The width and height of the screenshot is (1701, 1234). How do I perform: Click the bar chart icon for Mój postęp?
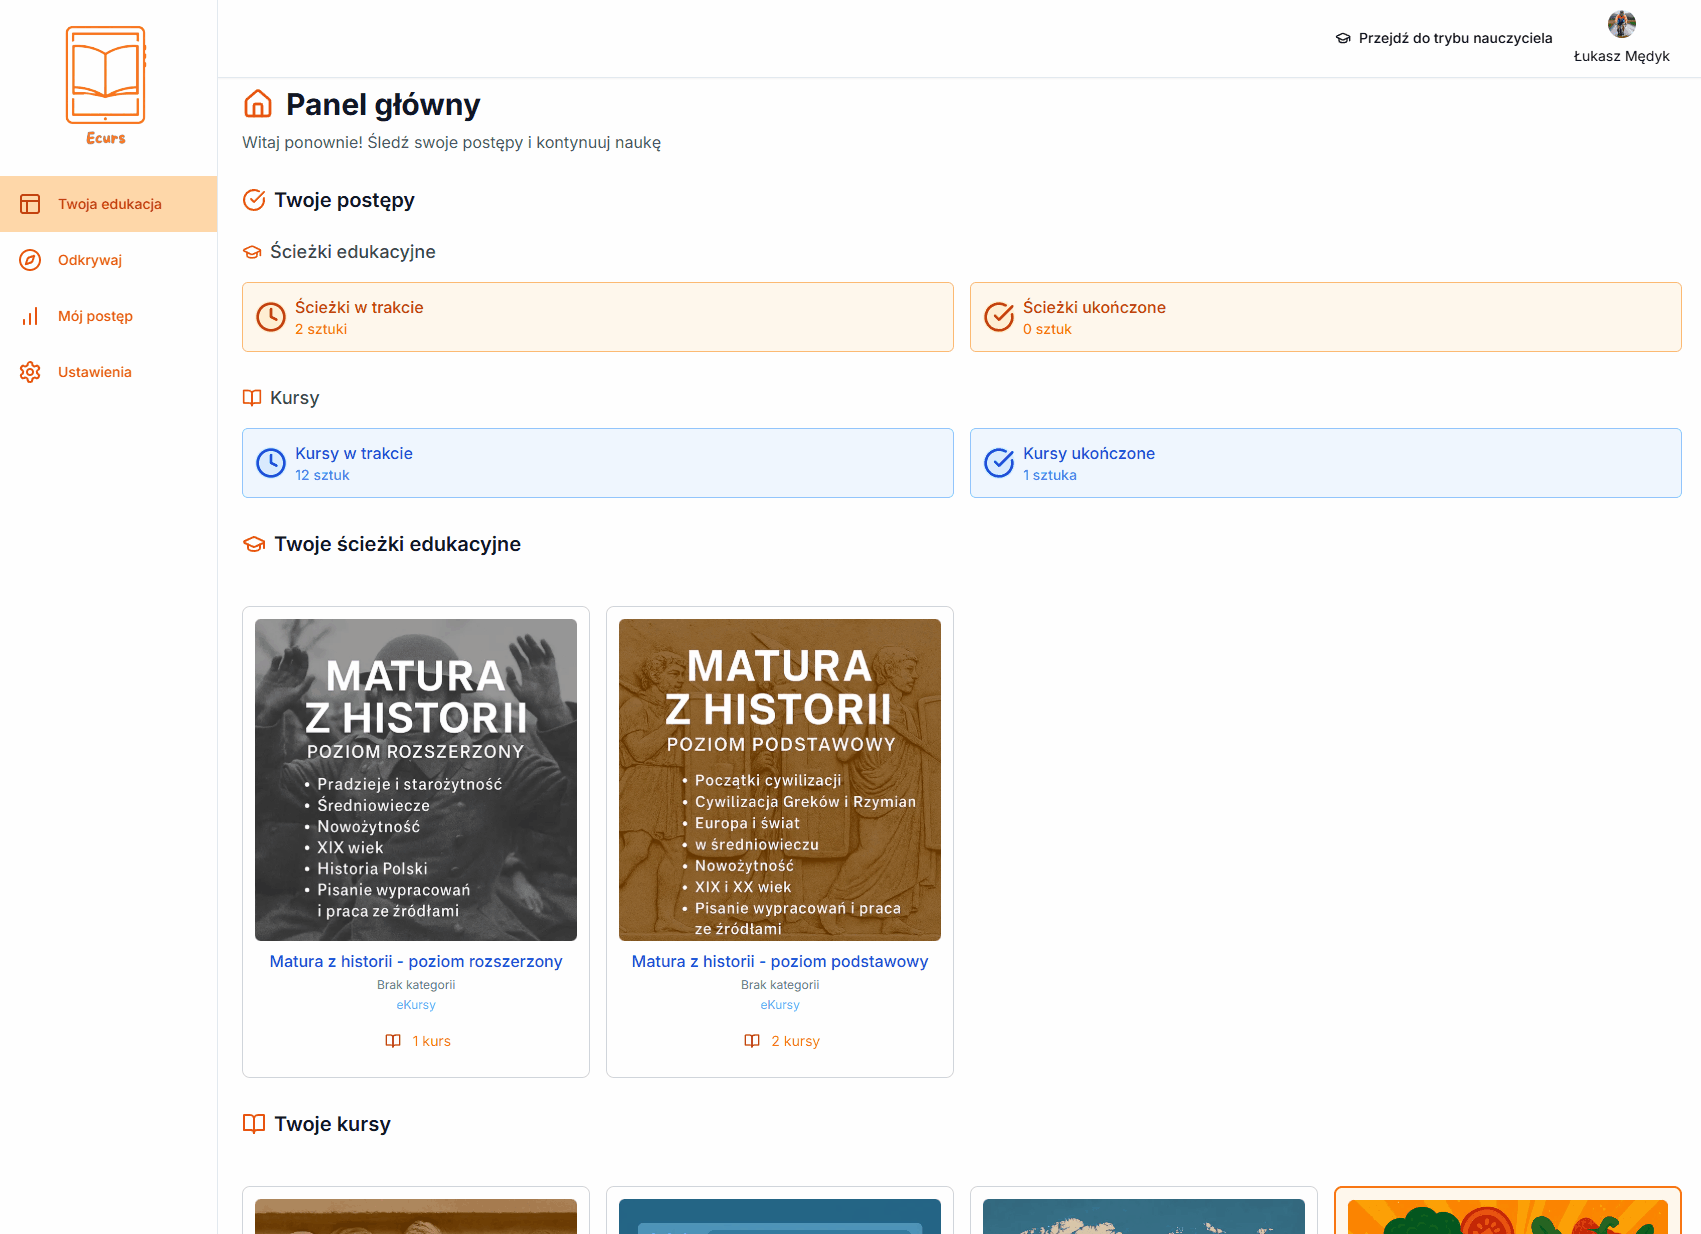30,316
